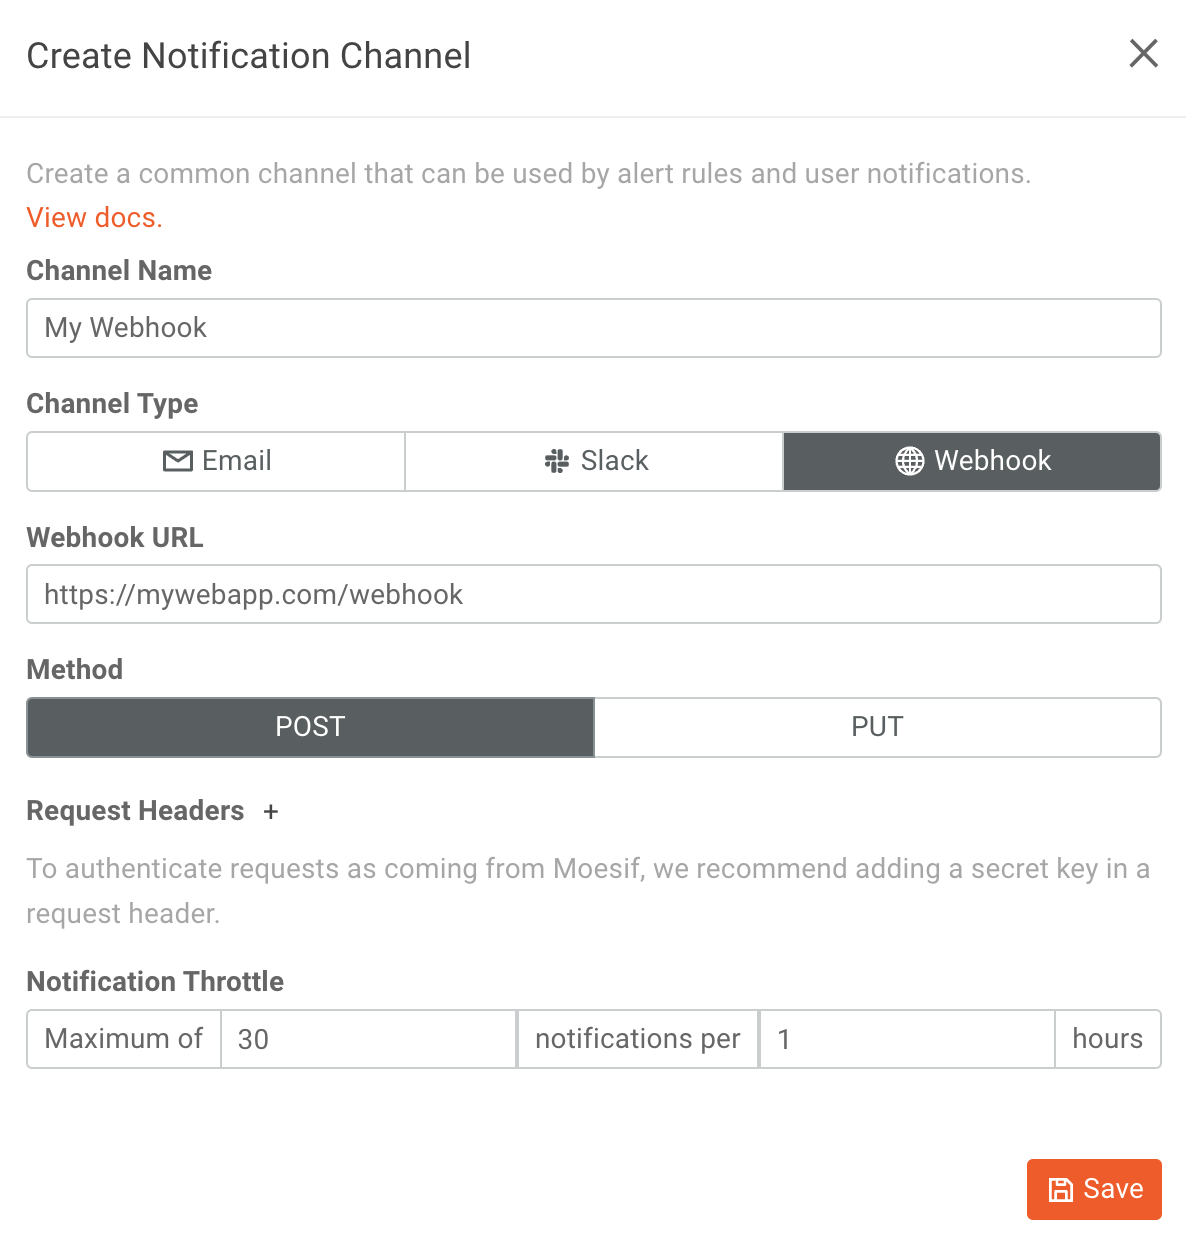Click the plus icon next to Request Headers
Viewport: 1186px width, 1254px height.
tap(270, 812)
